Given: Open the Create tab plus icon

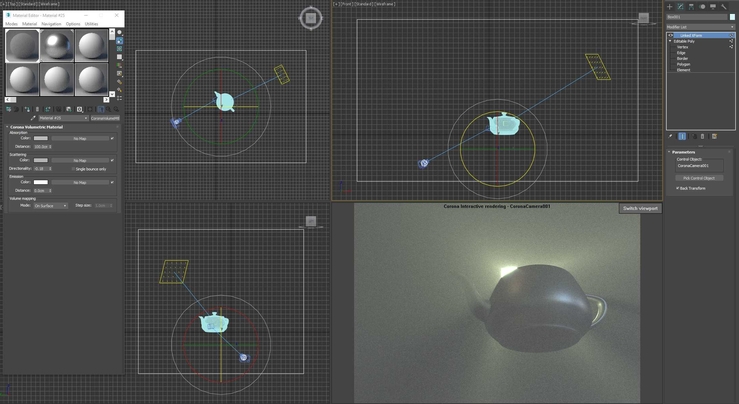Looking at the screenshot, I should click(669, 7).
